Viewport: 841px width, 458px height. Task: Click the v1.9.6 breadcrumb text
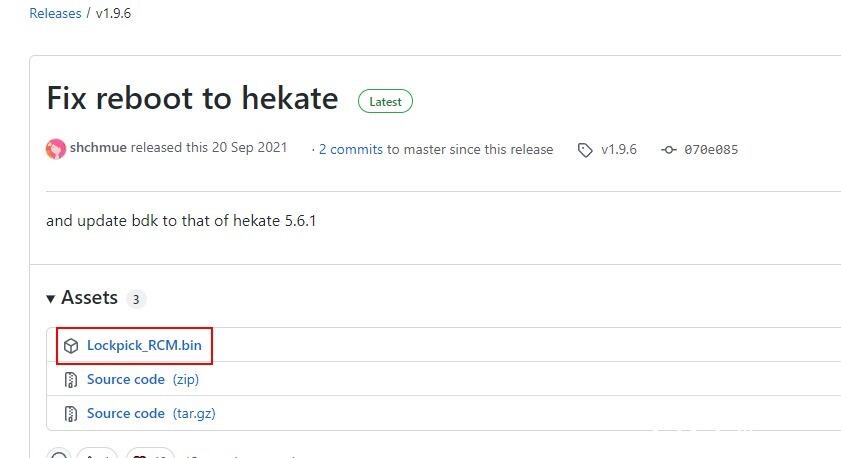[x=116, y=14]
